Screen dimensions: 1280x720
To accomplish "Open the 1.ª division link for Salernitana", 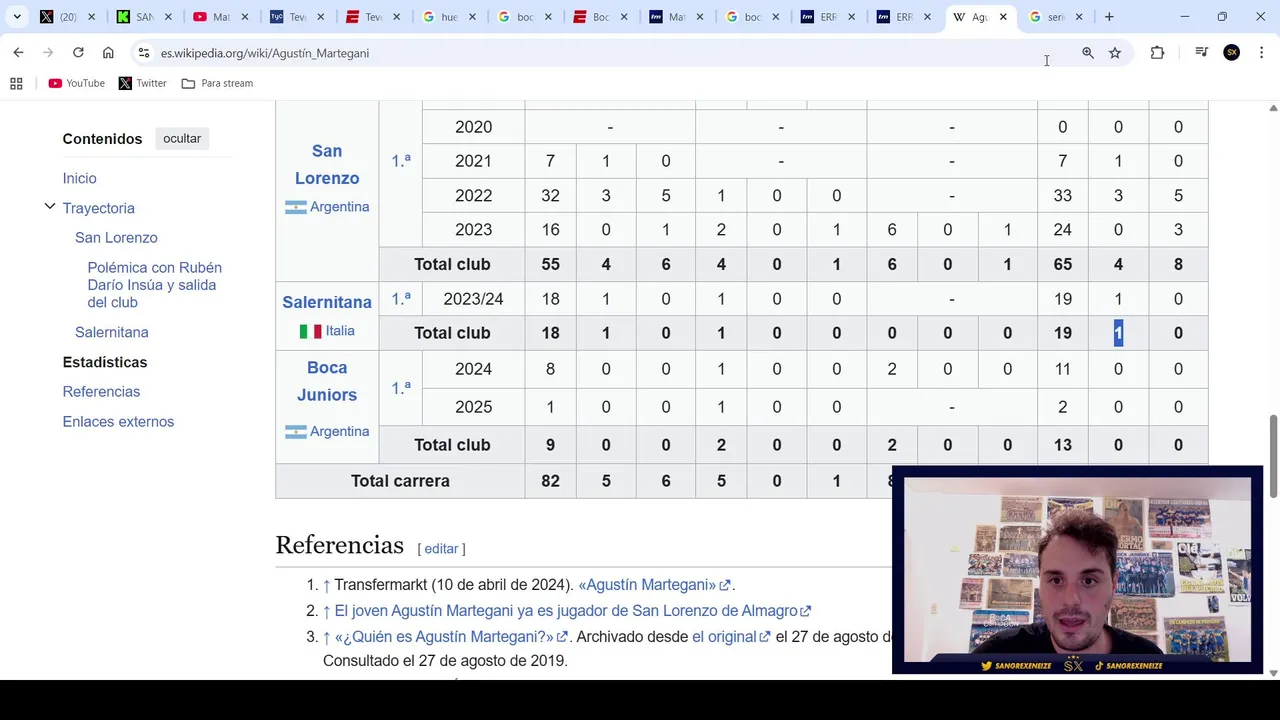I will pos(401,298).
